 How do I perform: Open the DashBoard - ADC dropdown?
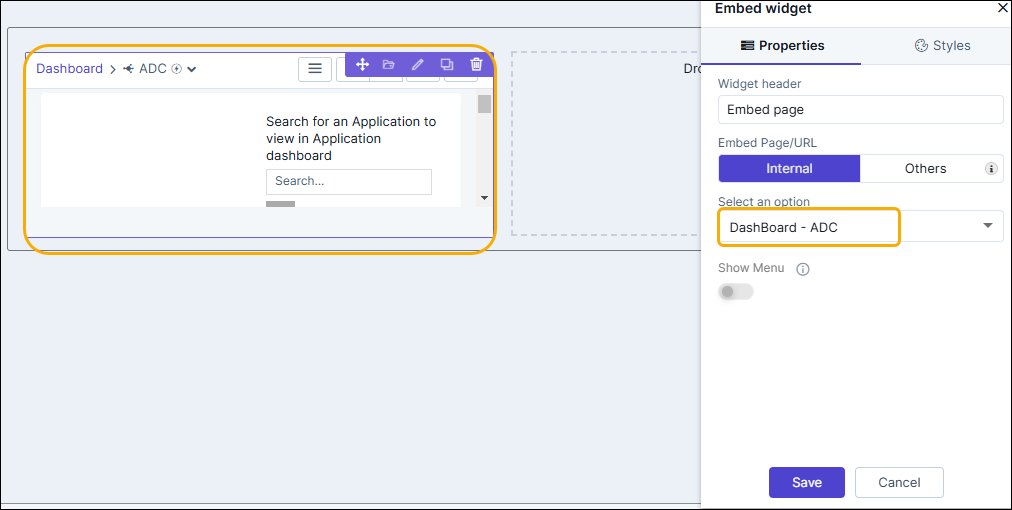pyautogui.click(x=861, y=226)
